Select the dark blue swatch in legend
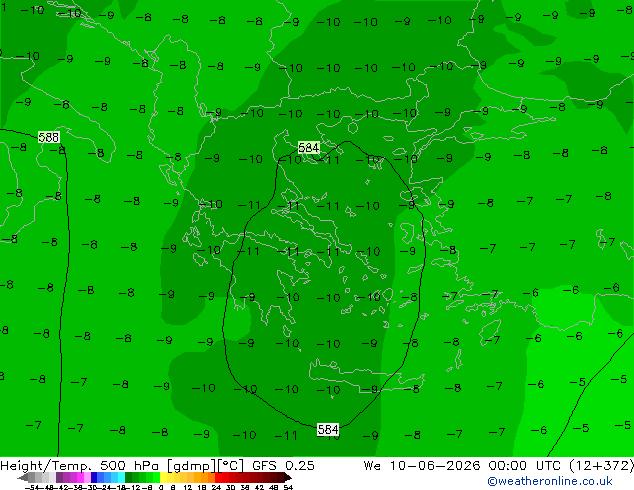This screenshot has width=634, height=490. [x=94, y=477]
